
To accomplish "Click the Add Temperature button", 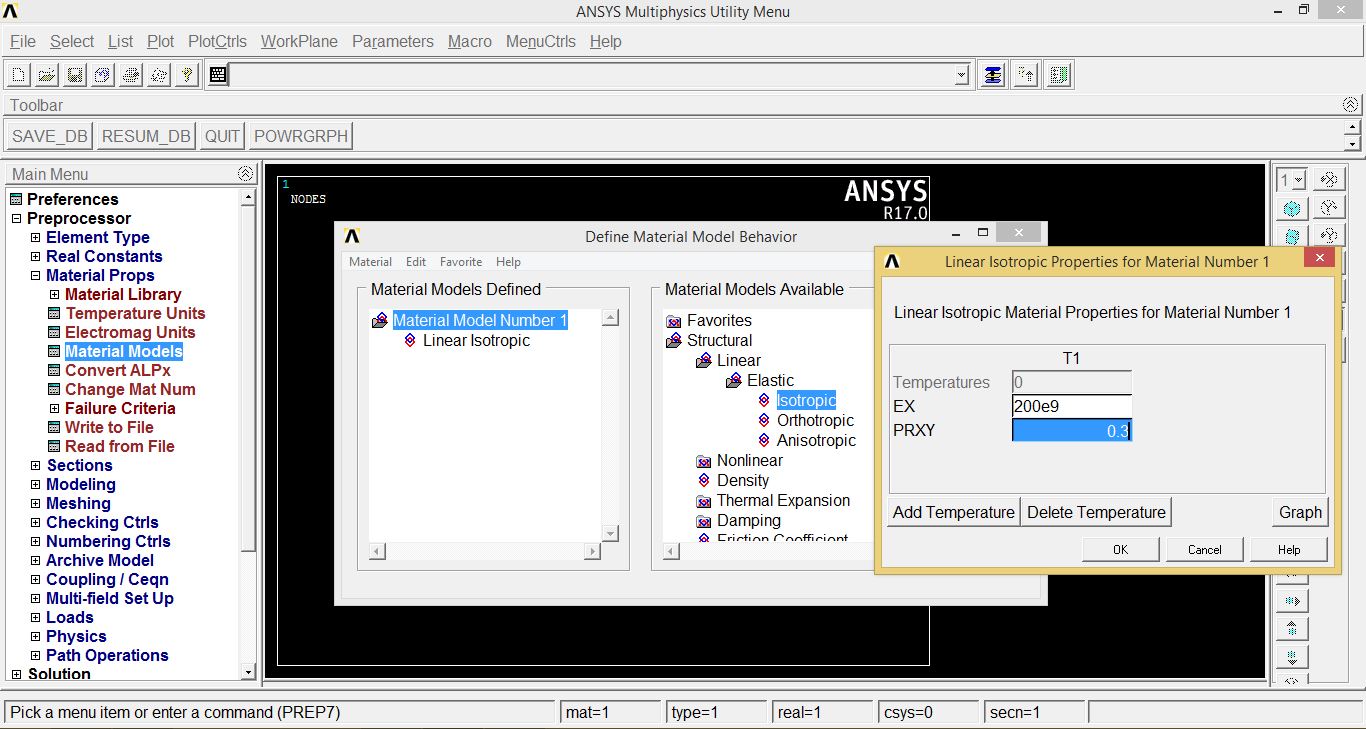I will (x=952, y=511).
